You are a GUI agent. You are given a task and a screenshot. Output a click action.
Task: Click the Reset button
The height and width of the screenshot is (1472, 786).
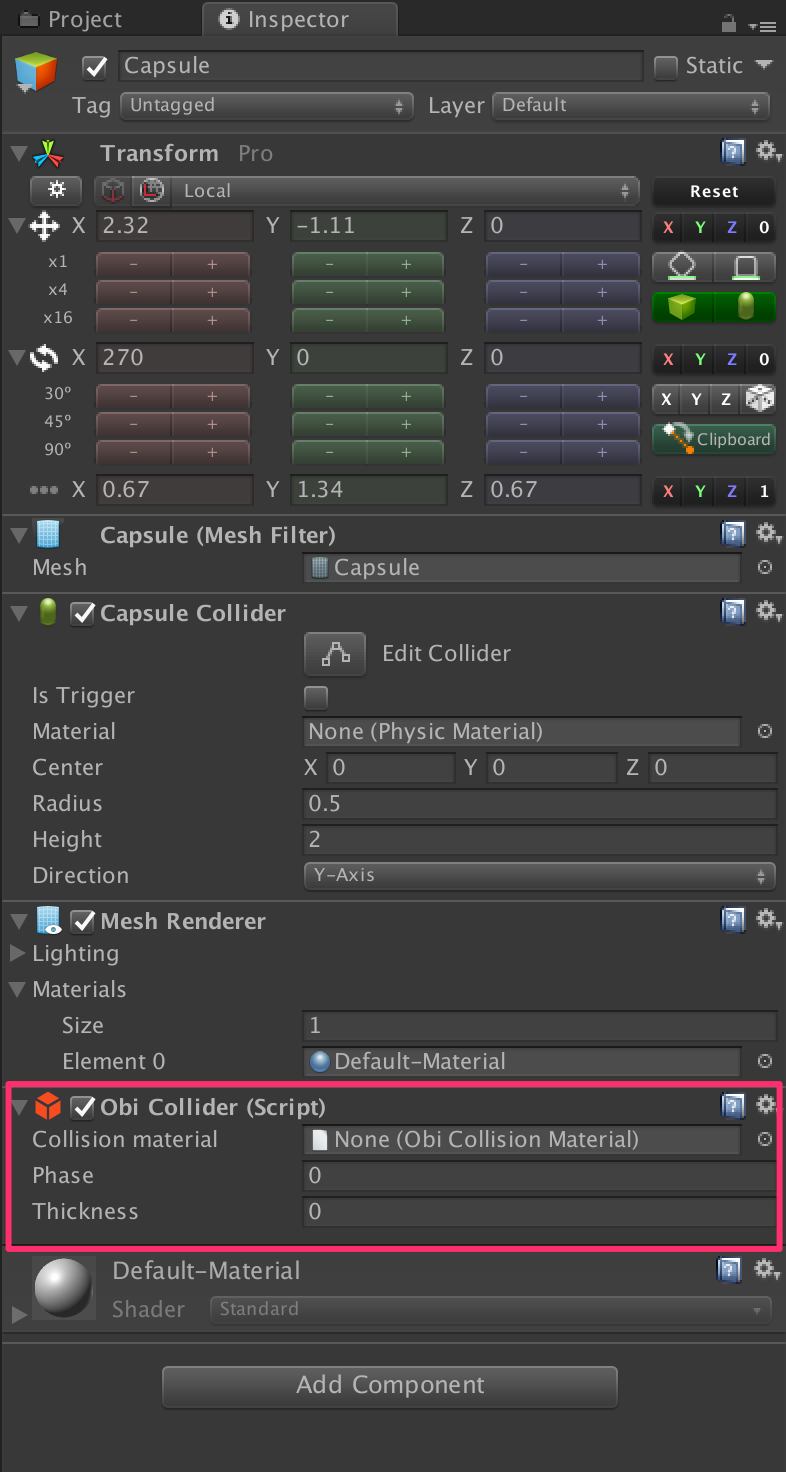(x=713, y=191)
